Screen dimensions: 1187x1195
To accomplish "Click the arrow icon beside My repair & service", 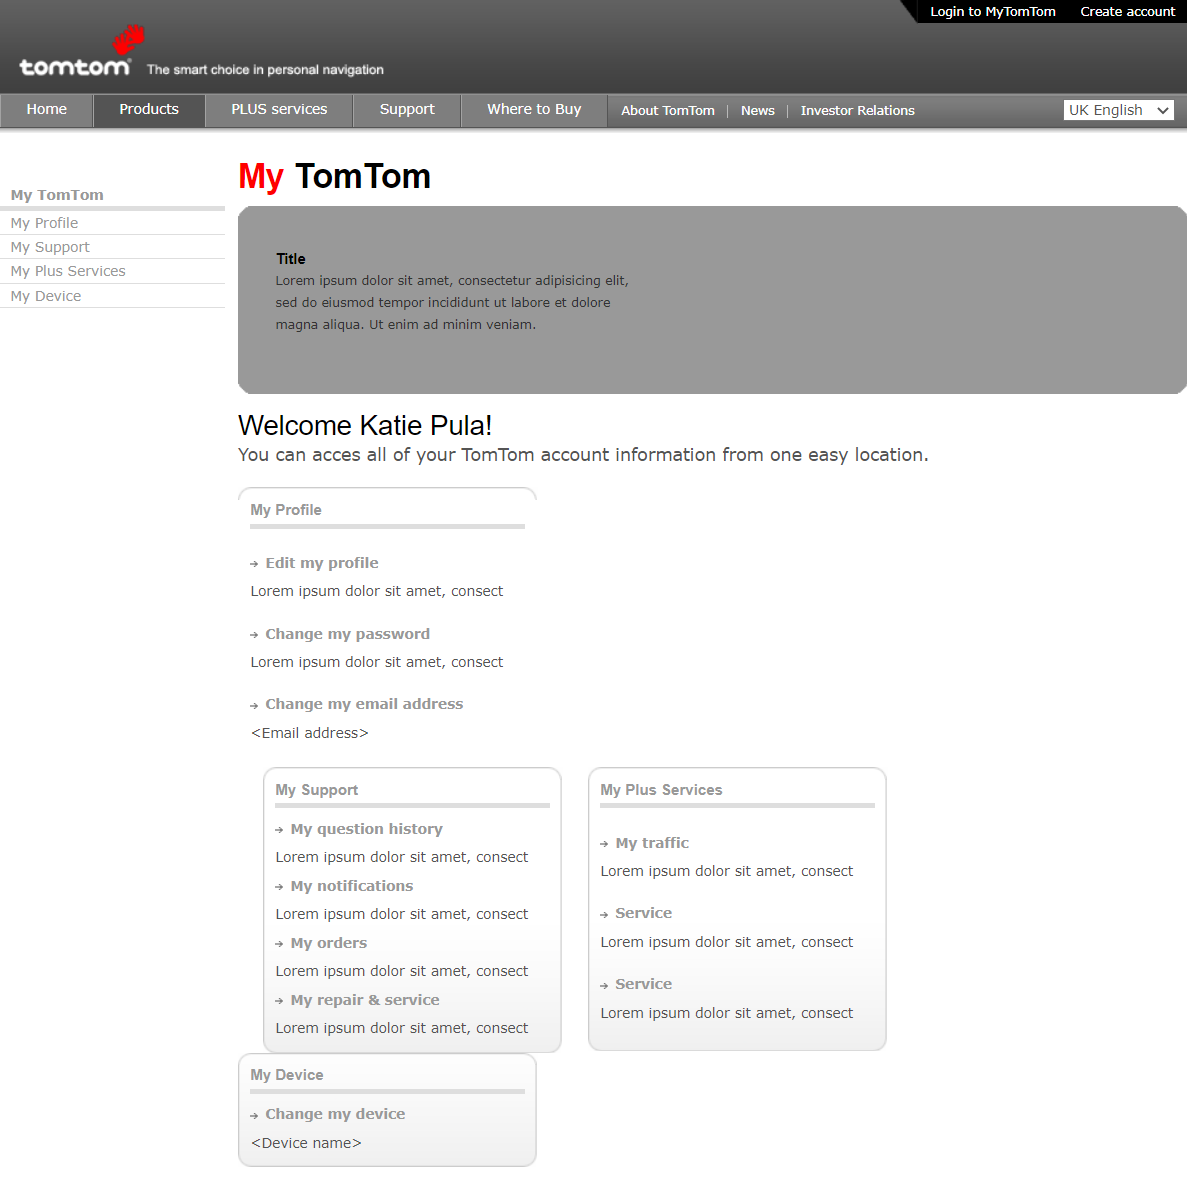I will coord(280,1001).
